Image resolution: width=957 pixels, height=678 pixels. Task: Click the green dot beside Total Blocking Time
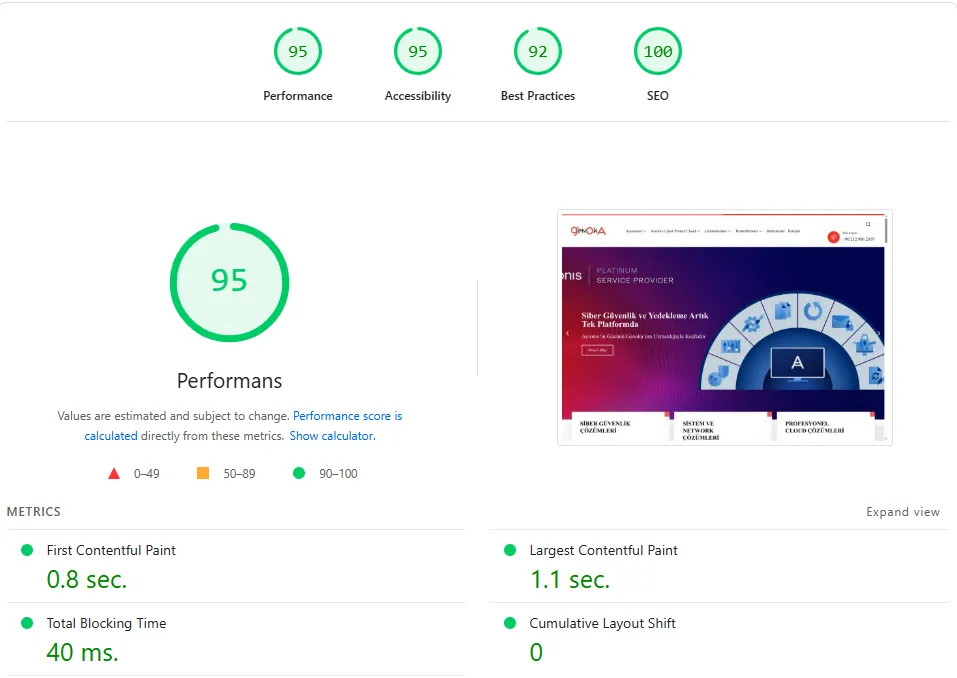(x=27, y=623)
